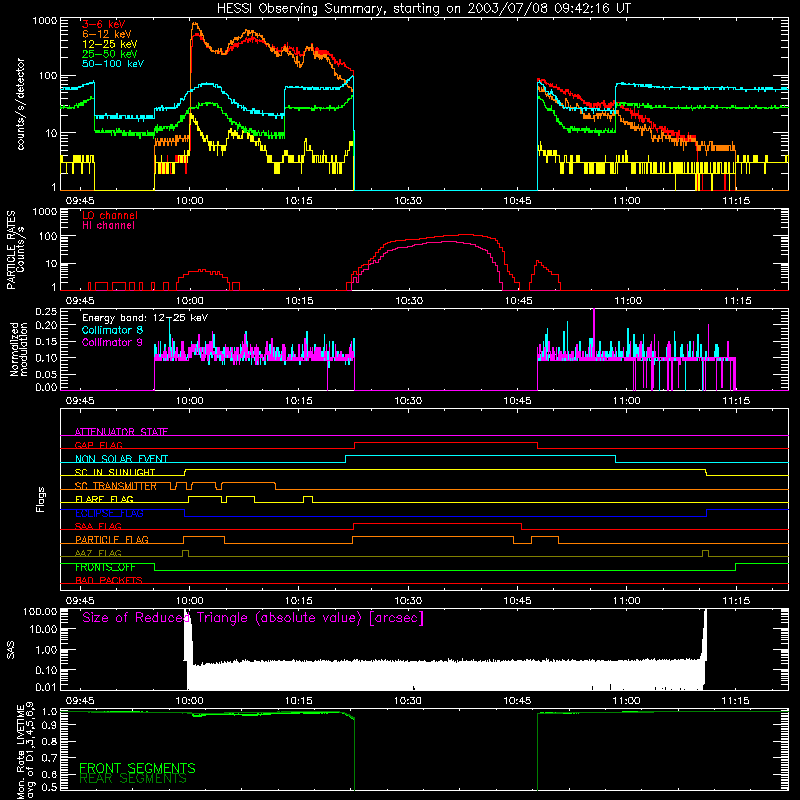This screenshot has height=800, width=800.
Task: Click the Flags panel axis label
Action: (x=41, y=499)
